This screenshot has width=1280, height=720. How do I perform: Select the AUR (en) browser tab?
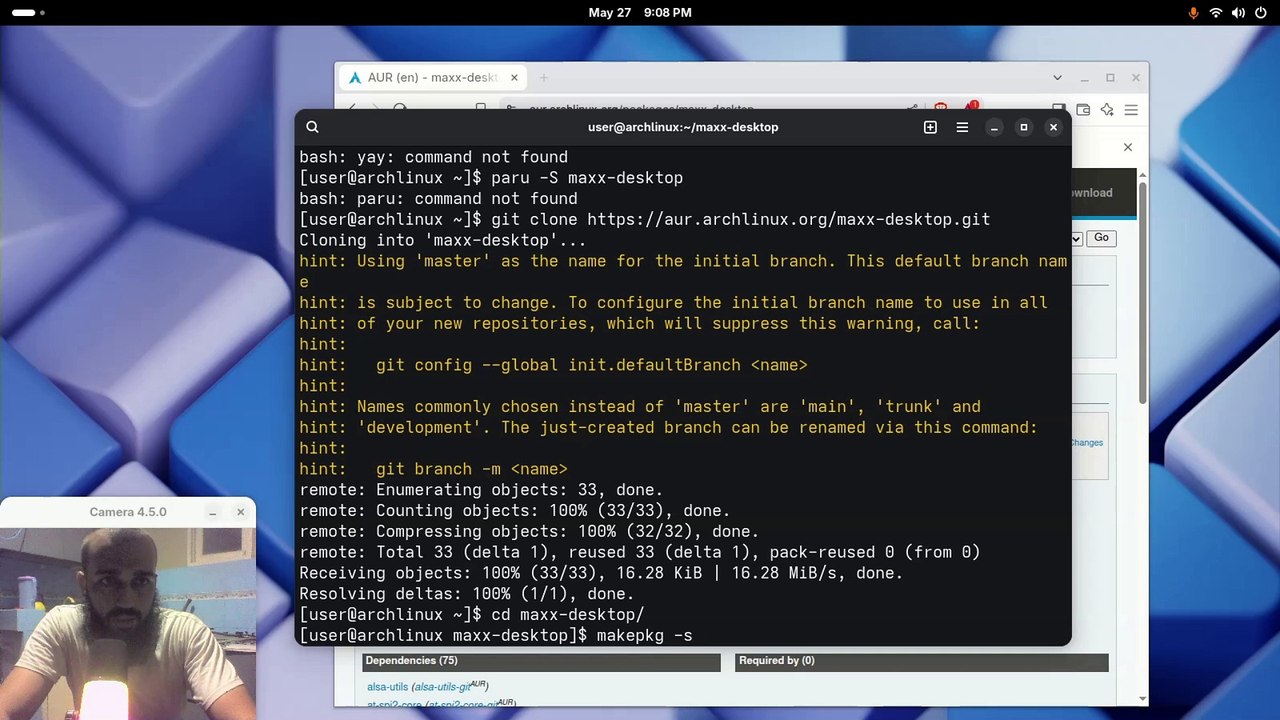pyautogui.click(x=433, y=77)
